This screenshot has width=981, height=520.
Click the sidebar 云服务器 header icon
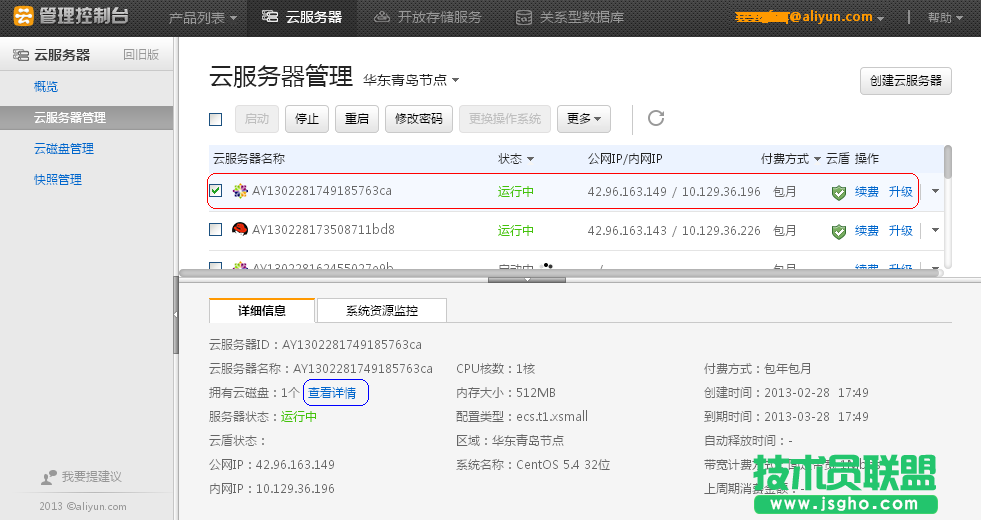tap(21, 55)
